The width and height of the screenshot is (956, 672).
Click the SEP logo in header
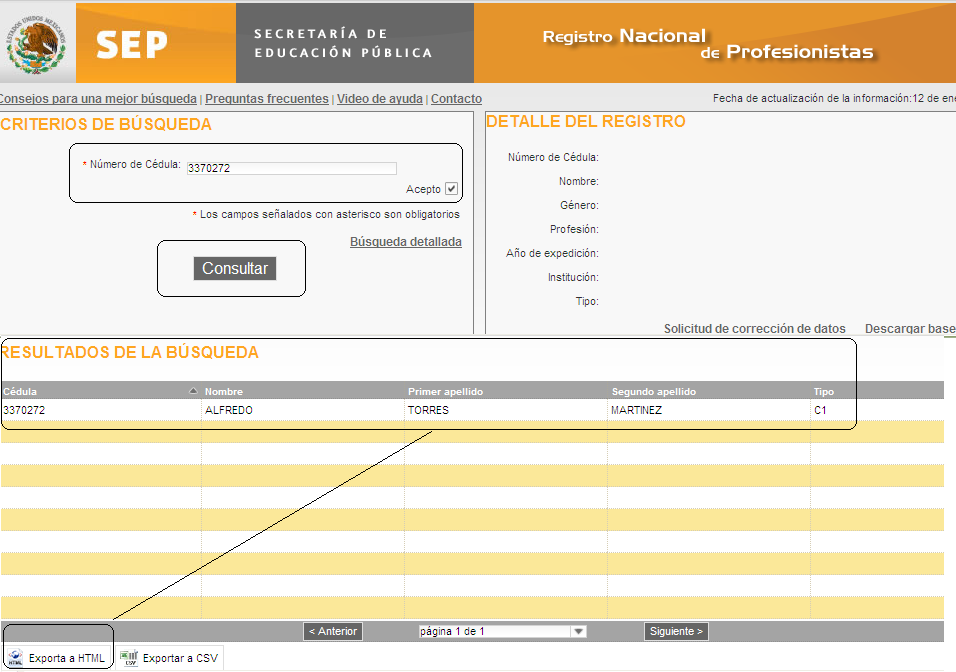132,45
